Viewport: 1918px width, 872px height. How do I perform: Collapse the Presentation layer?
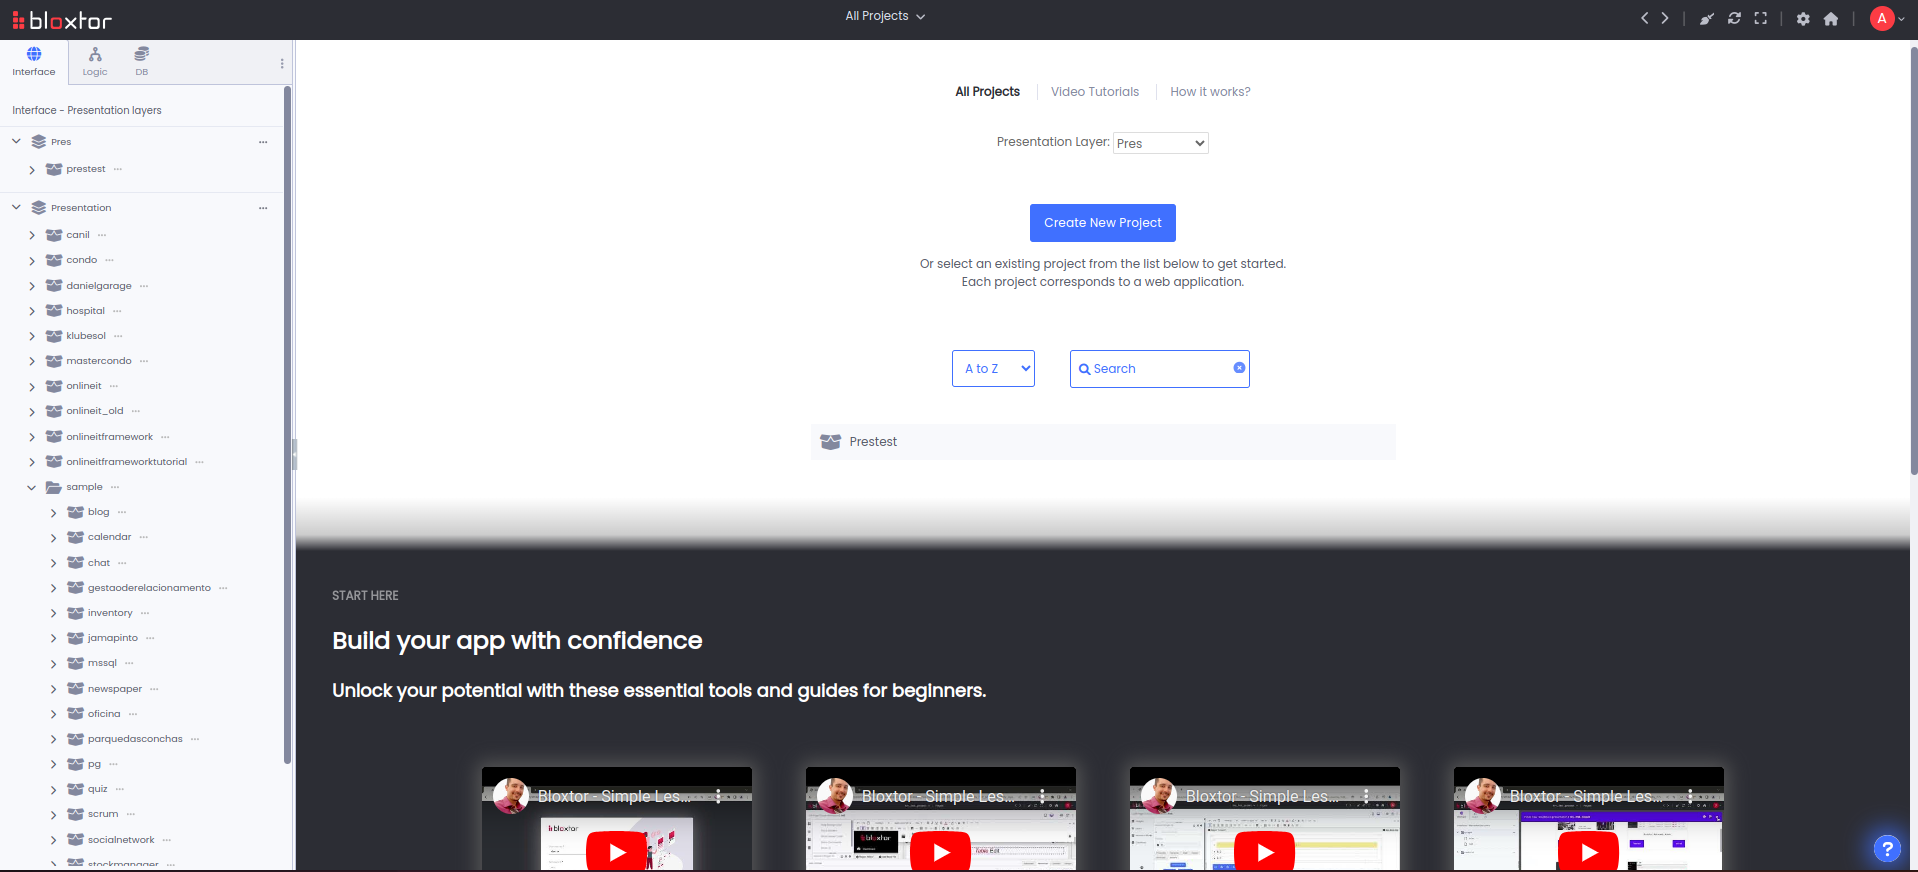(16, 208)
